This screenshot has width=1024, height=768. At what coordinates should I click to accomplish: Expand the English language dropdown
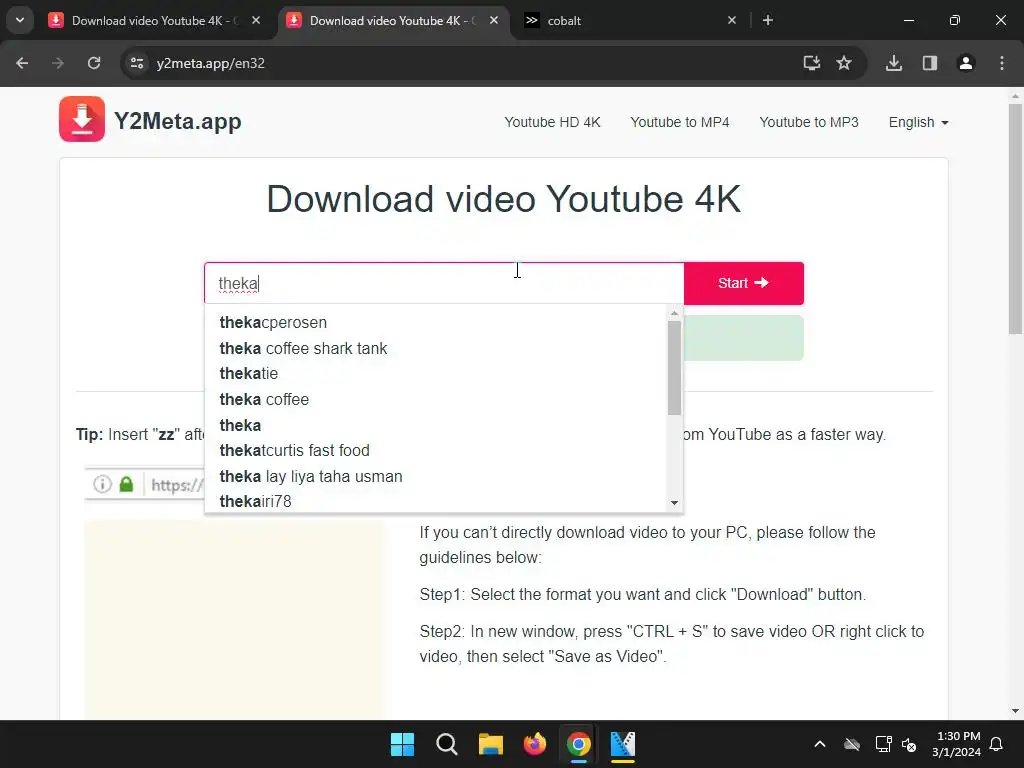[x=918, y=122]
